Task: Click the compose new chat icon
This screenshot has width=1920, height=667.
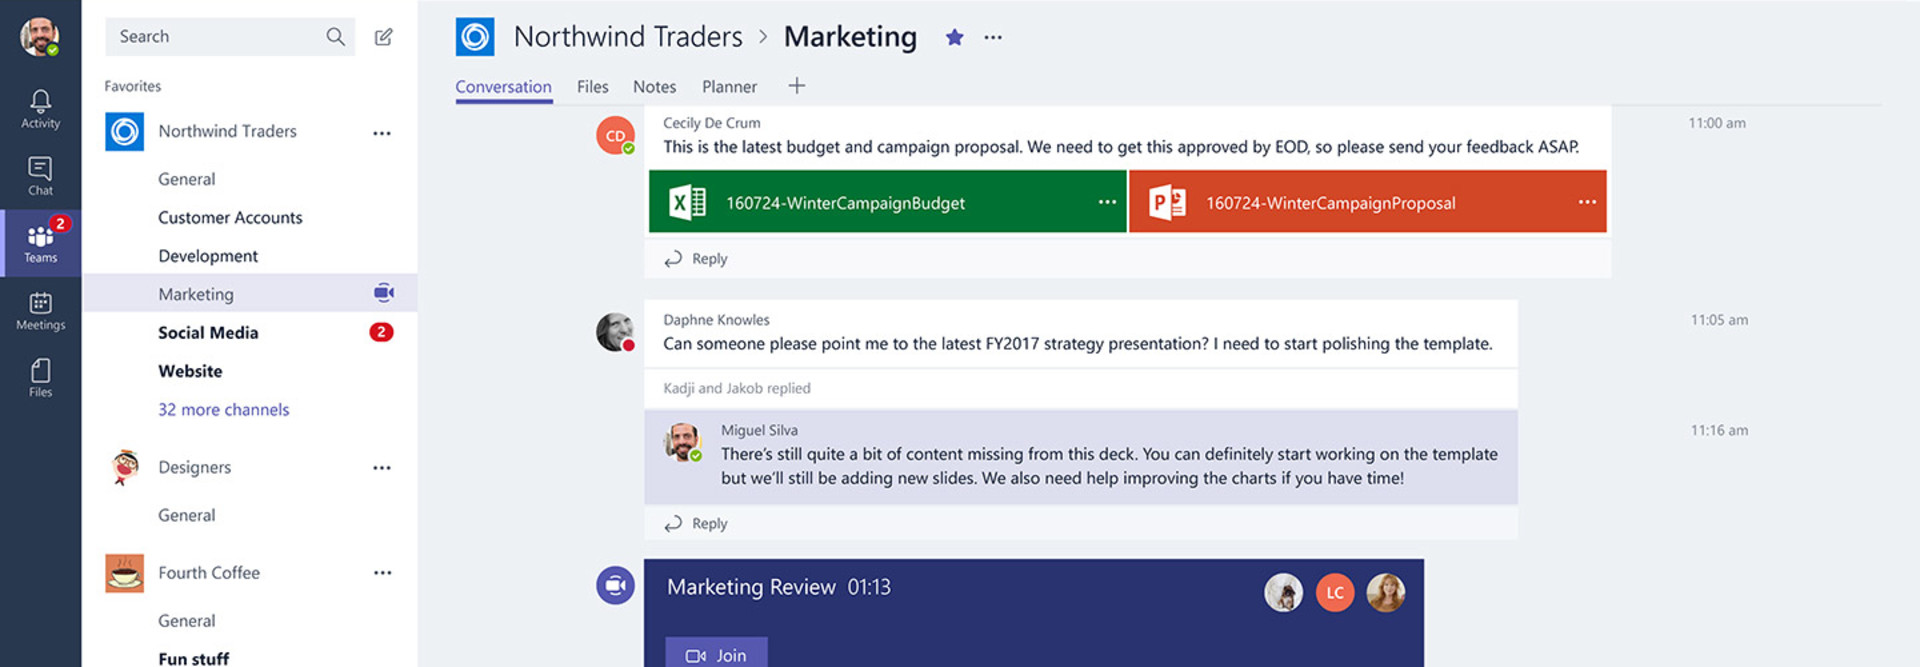Action: tap(384, 37)
